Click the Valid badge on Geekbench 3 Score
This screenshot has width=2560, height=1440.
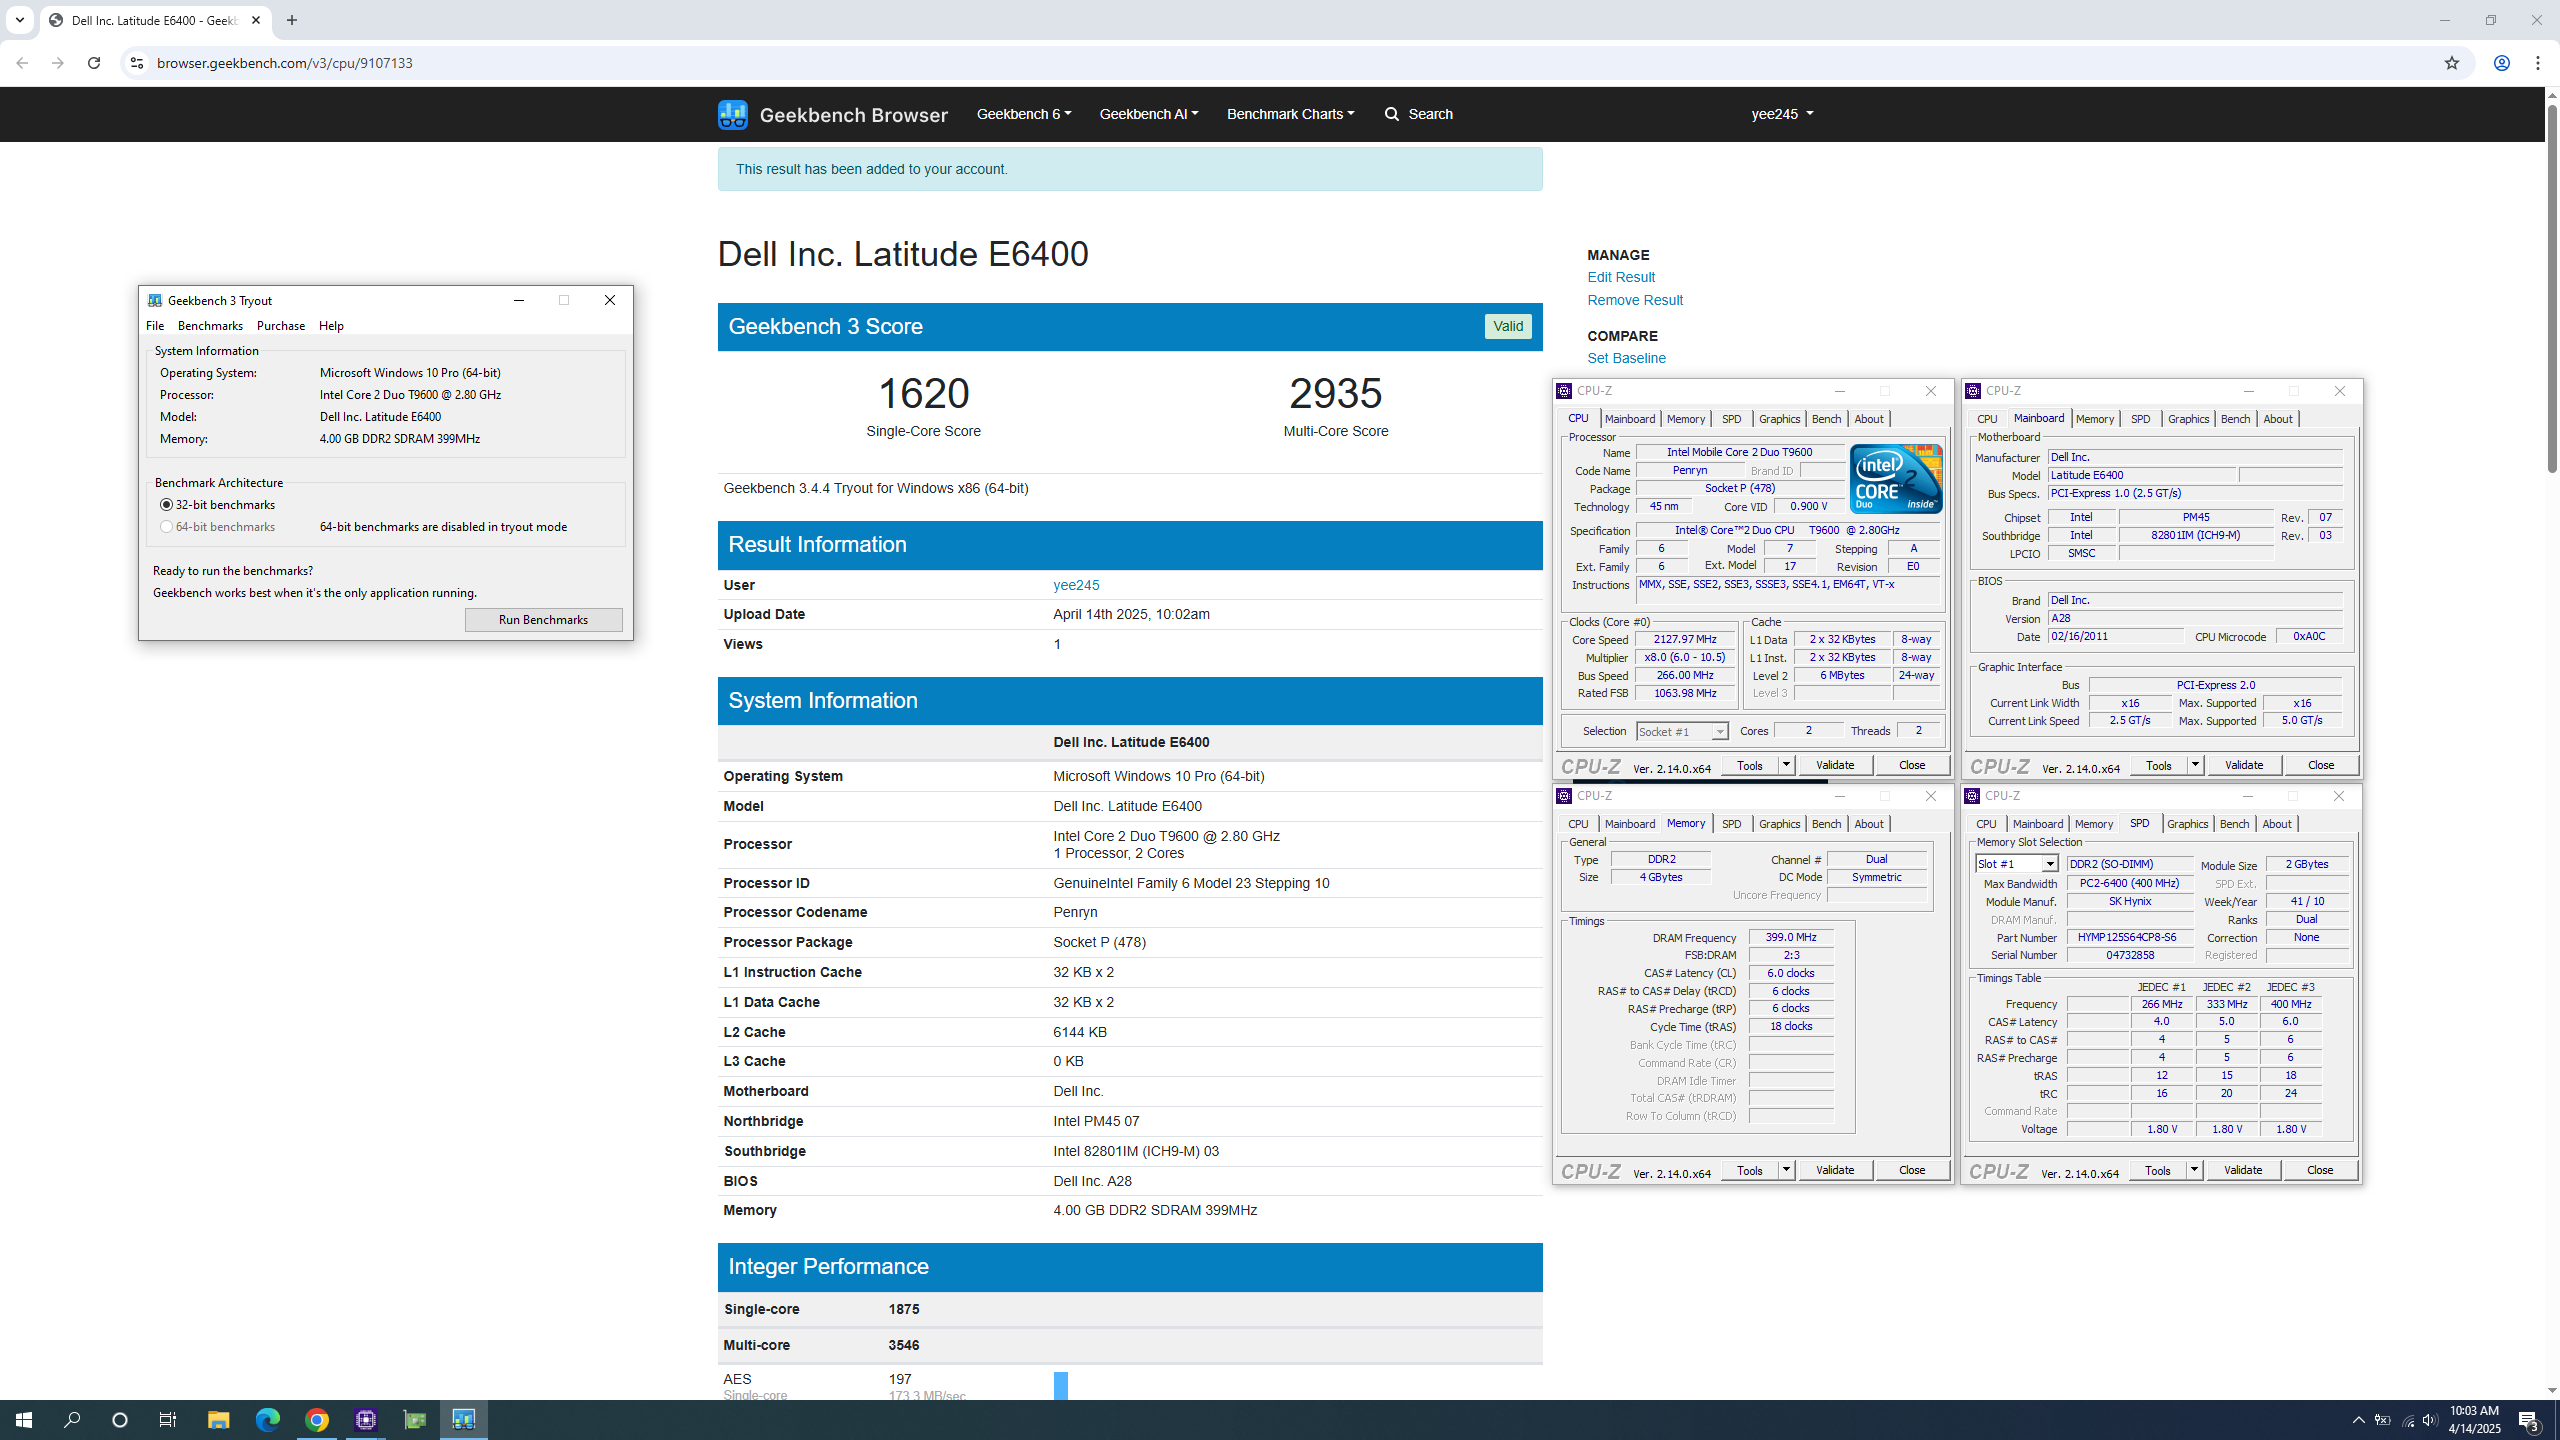(1508, 326)
